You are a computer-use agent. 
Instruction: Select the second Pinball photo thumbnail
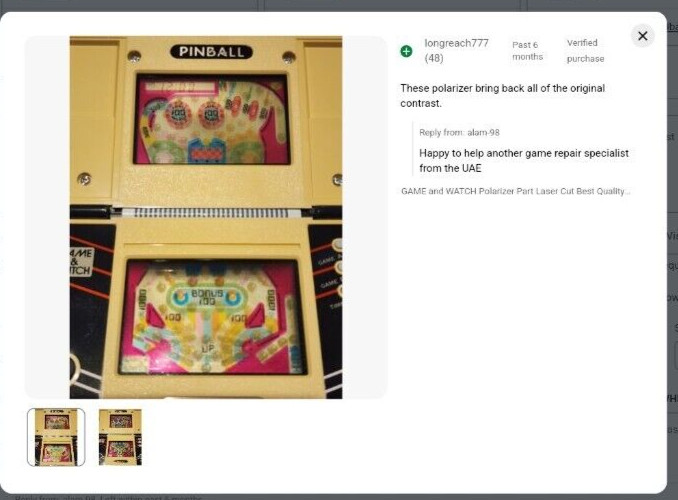[x=120, y=437]
